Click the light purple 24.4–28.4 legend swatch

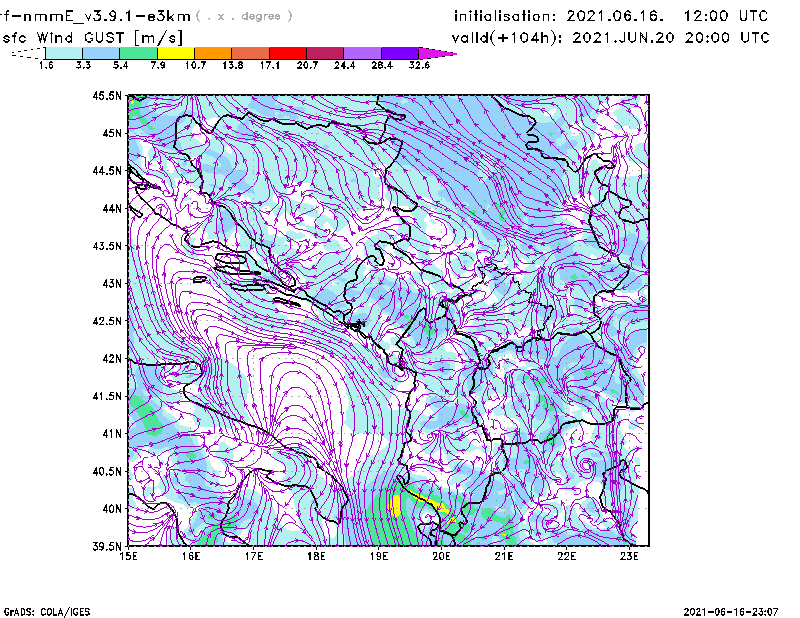(x=363, y=53)
